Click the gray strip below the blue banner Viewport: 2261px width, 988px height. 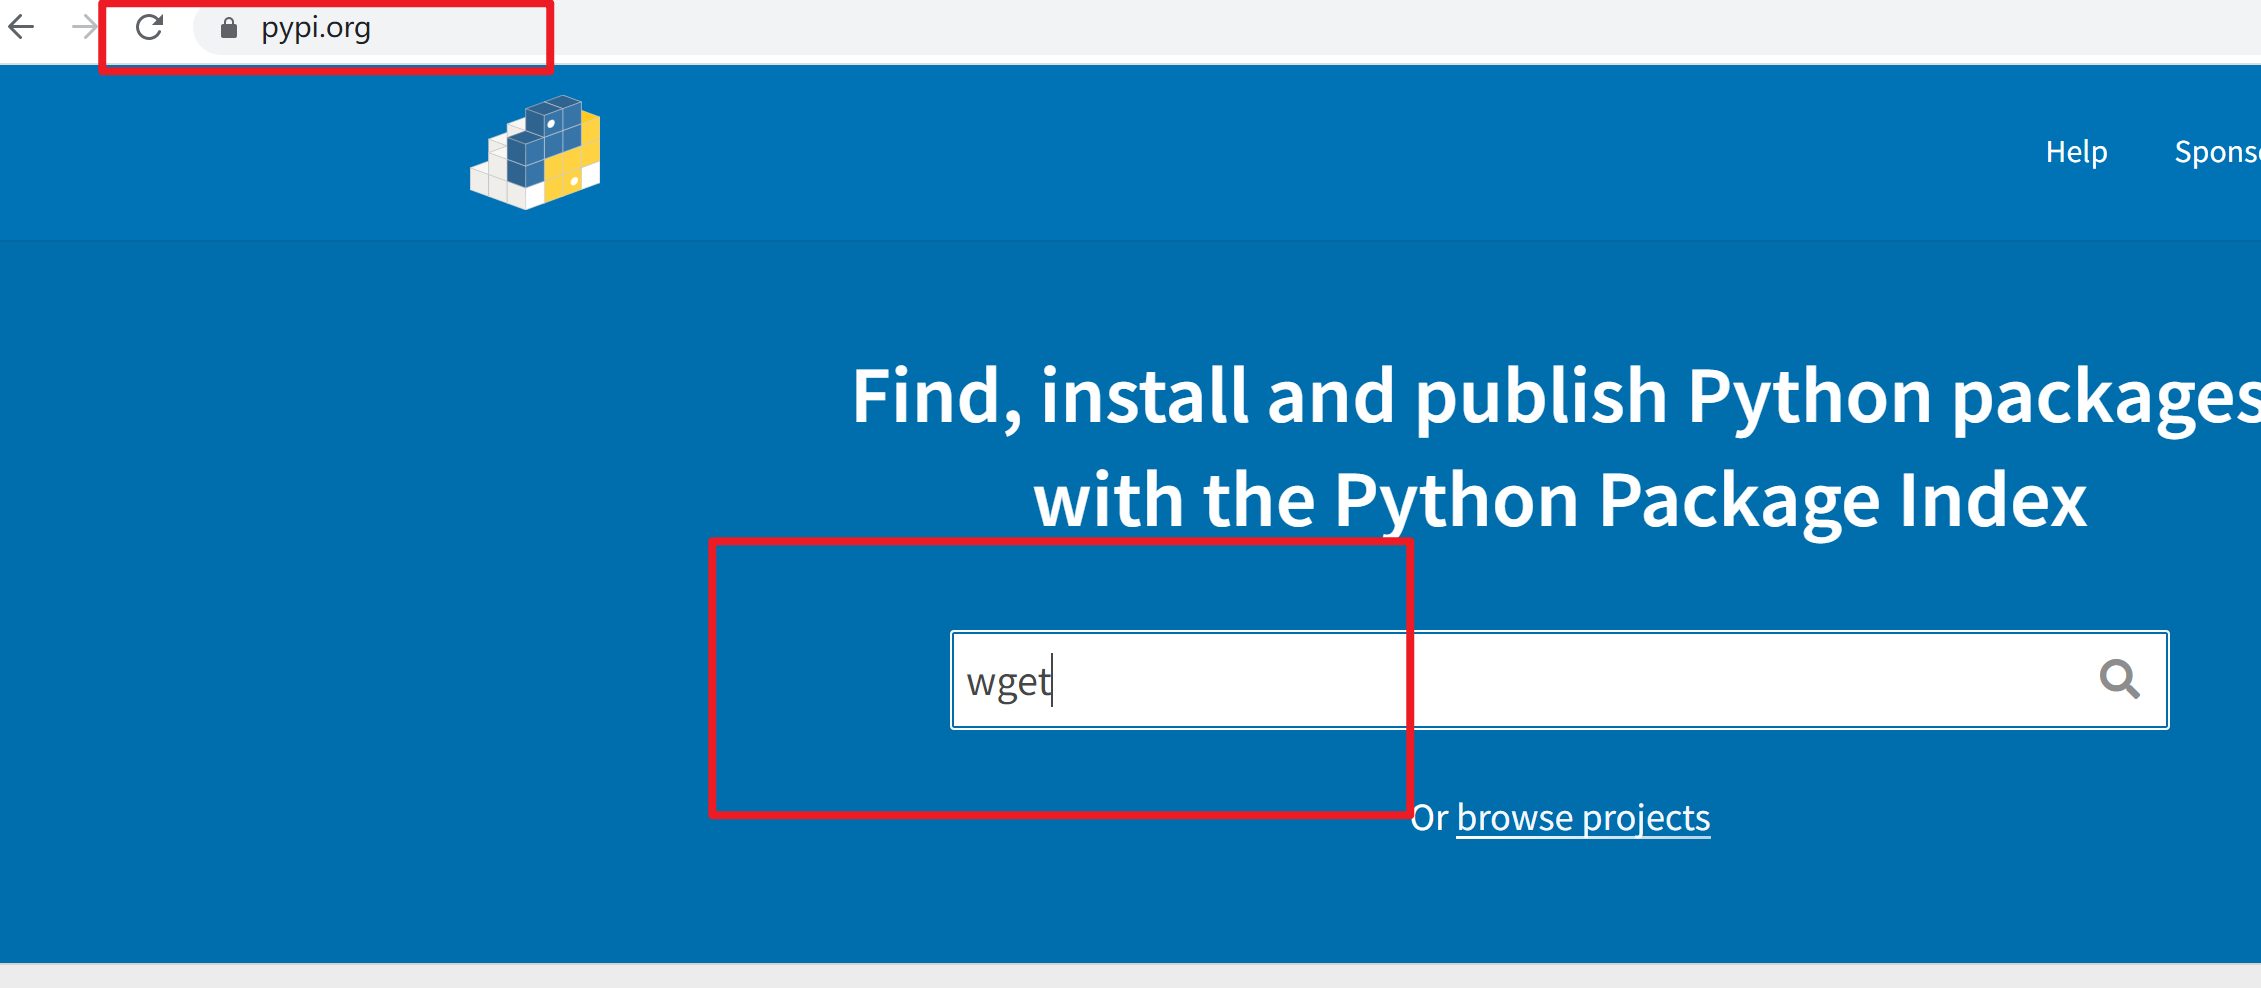tap(1130, 975)
